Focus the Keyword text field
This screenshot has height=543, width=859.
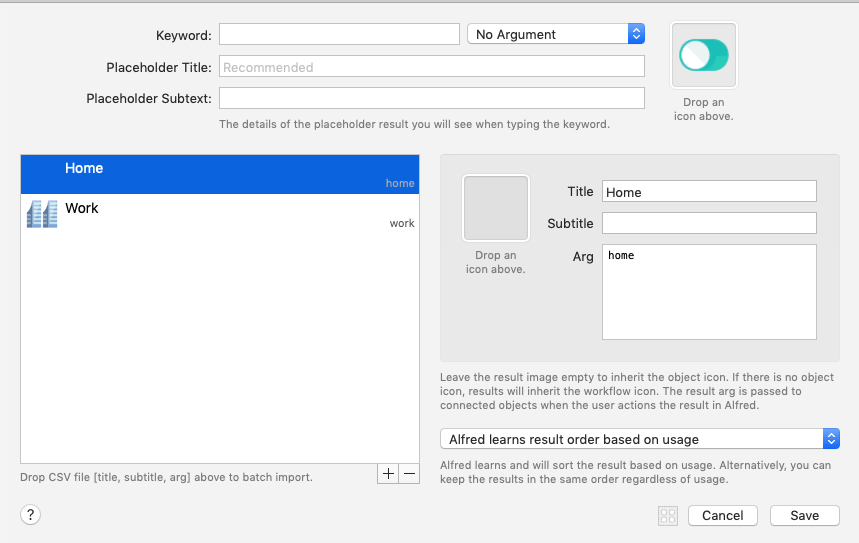coord(339,34)
